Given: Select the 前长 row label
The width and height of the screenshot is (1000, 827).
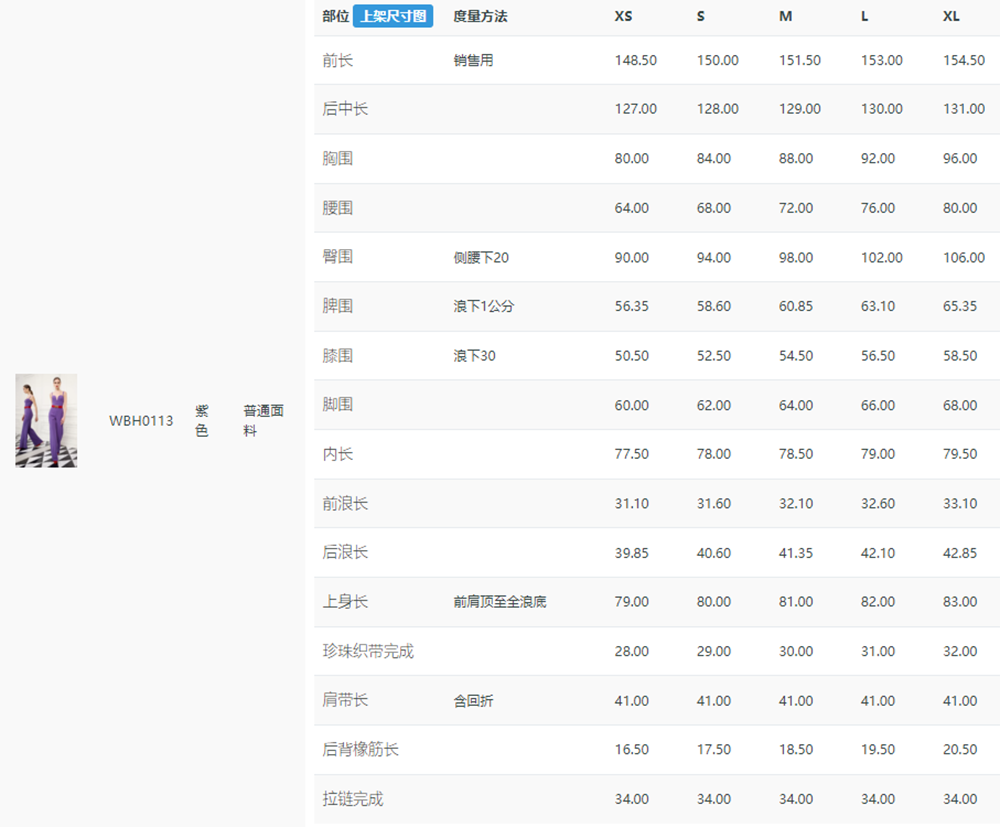Looking at the screenshot, I should pos(337,61).
